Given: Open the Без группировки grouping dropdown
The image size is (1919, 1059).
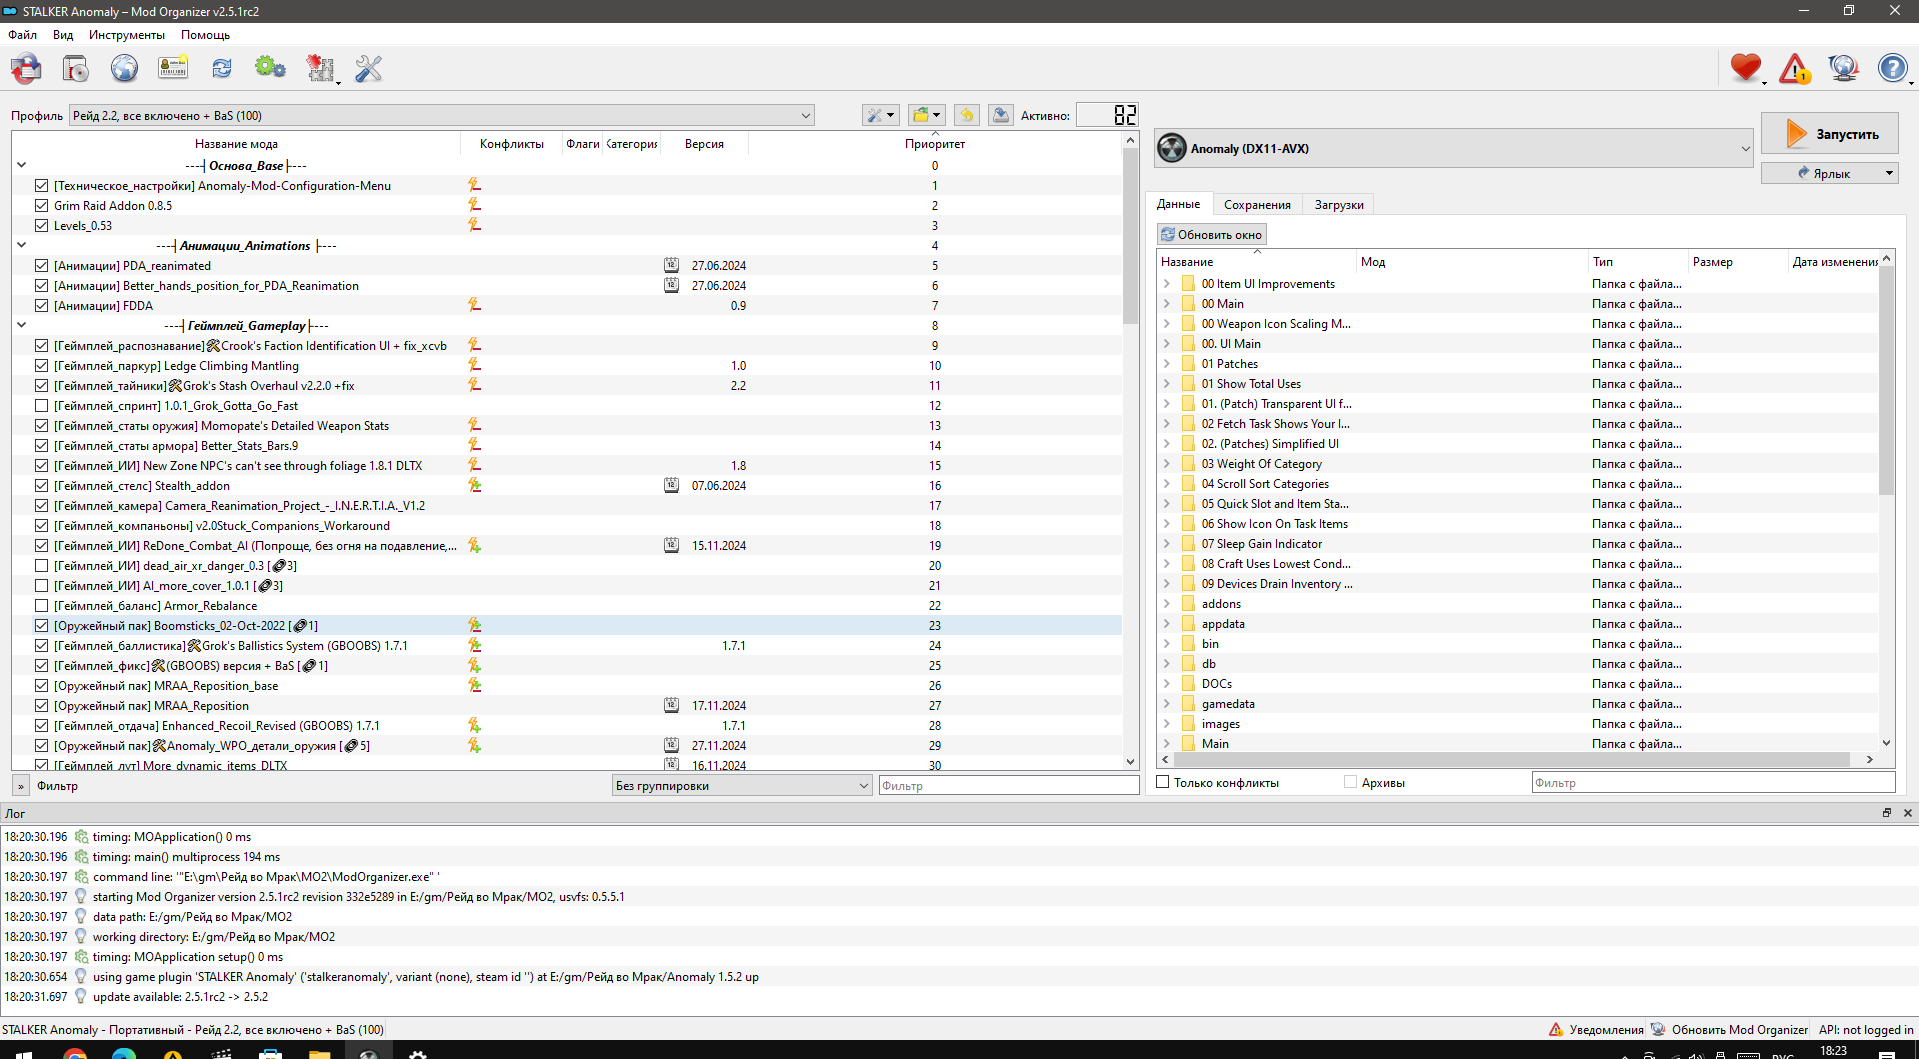Looking at the screenshot, I should point(742,785).
